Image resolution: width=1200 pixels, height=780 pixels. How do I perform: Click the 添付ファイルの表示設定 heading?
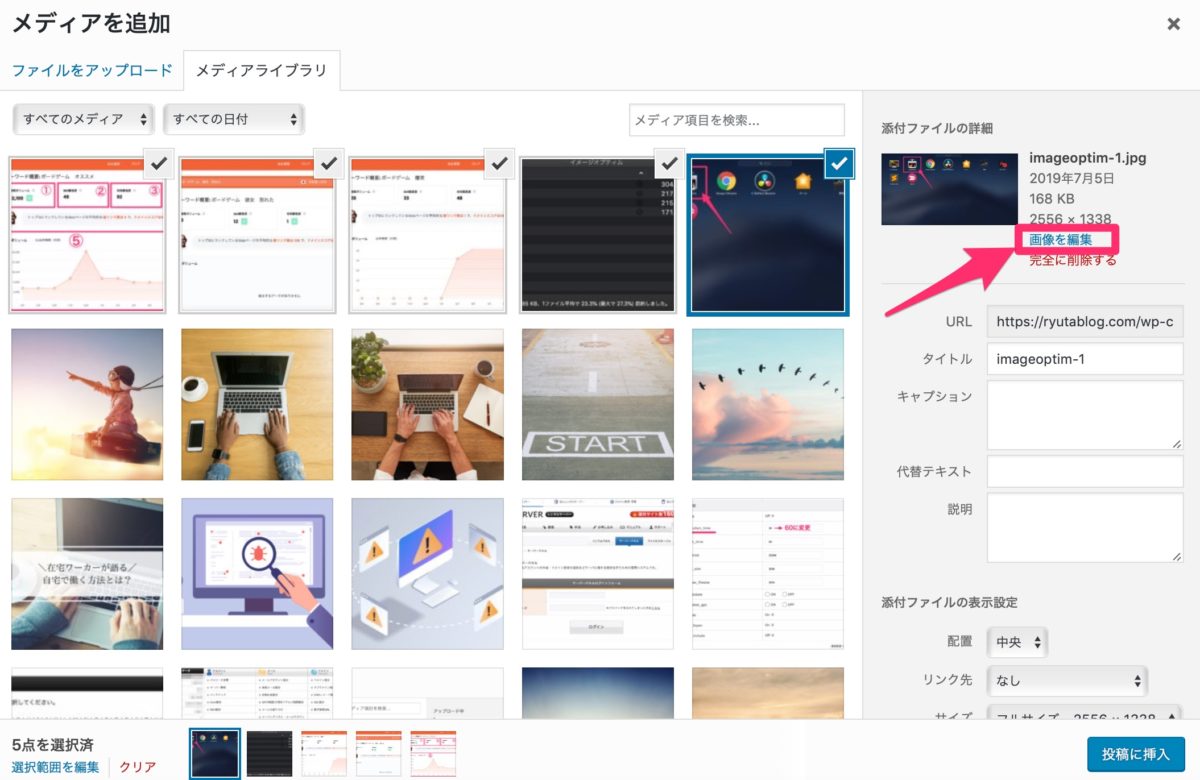(949, 602)
